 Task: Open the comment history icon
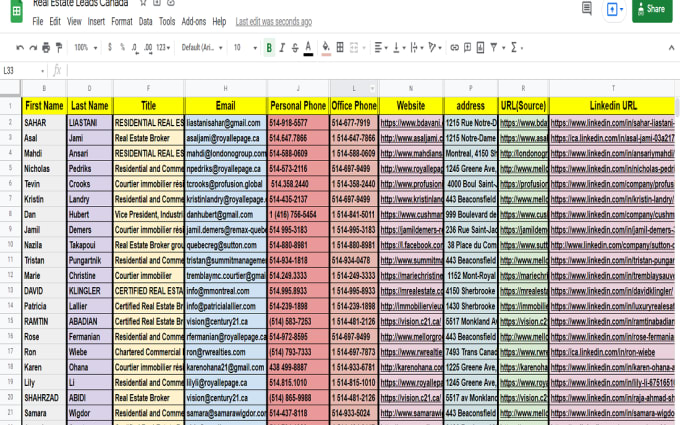coord(587,8)
